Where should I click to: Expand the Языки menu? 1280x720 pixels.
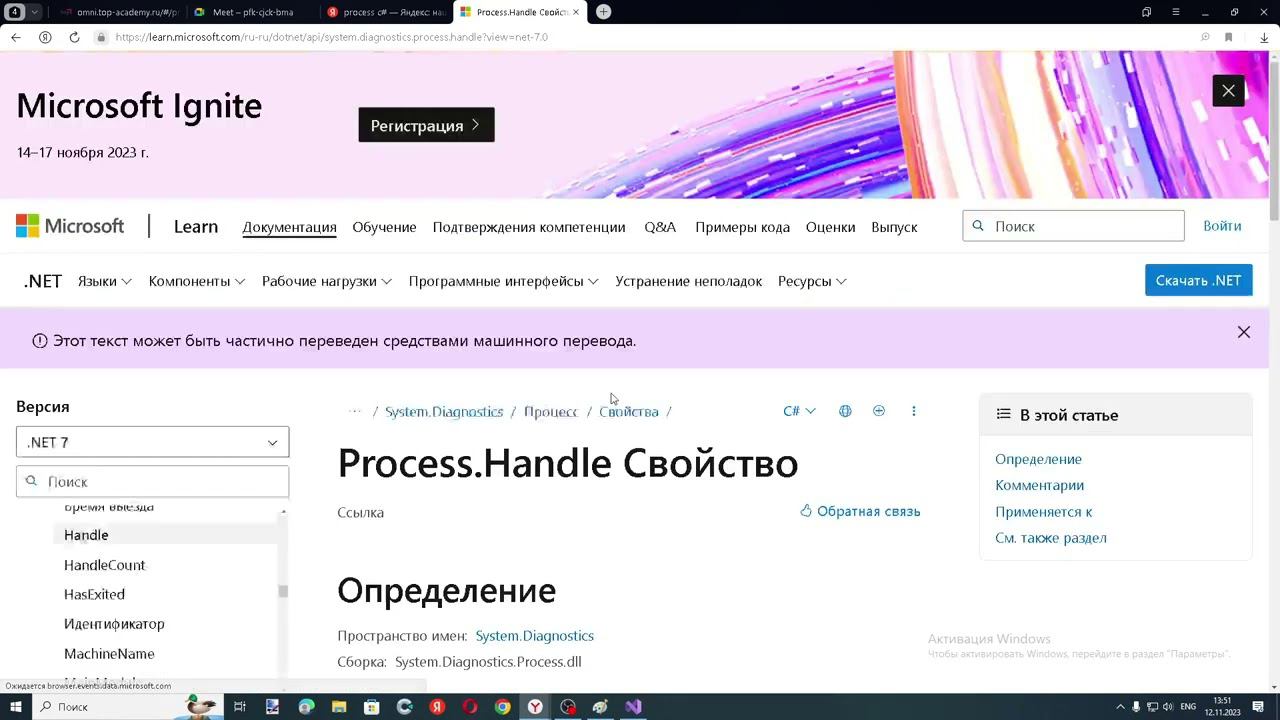coord(105,281)
